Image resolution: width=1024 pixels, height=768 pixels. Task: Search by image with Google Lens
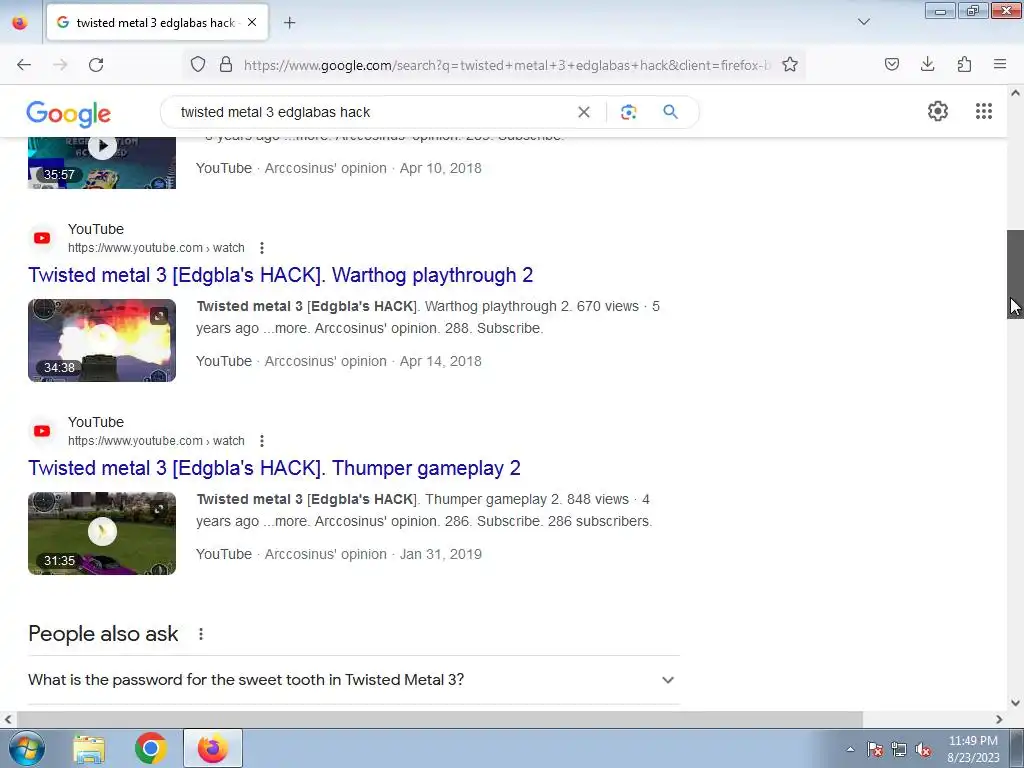point(628,112)
